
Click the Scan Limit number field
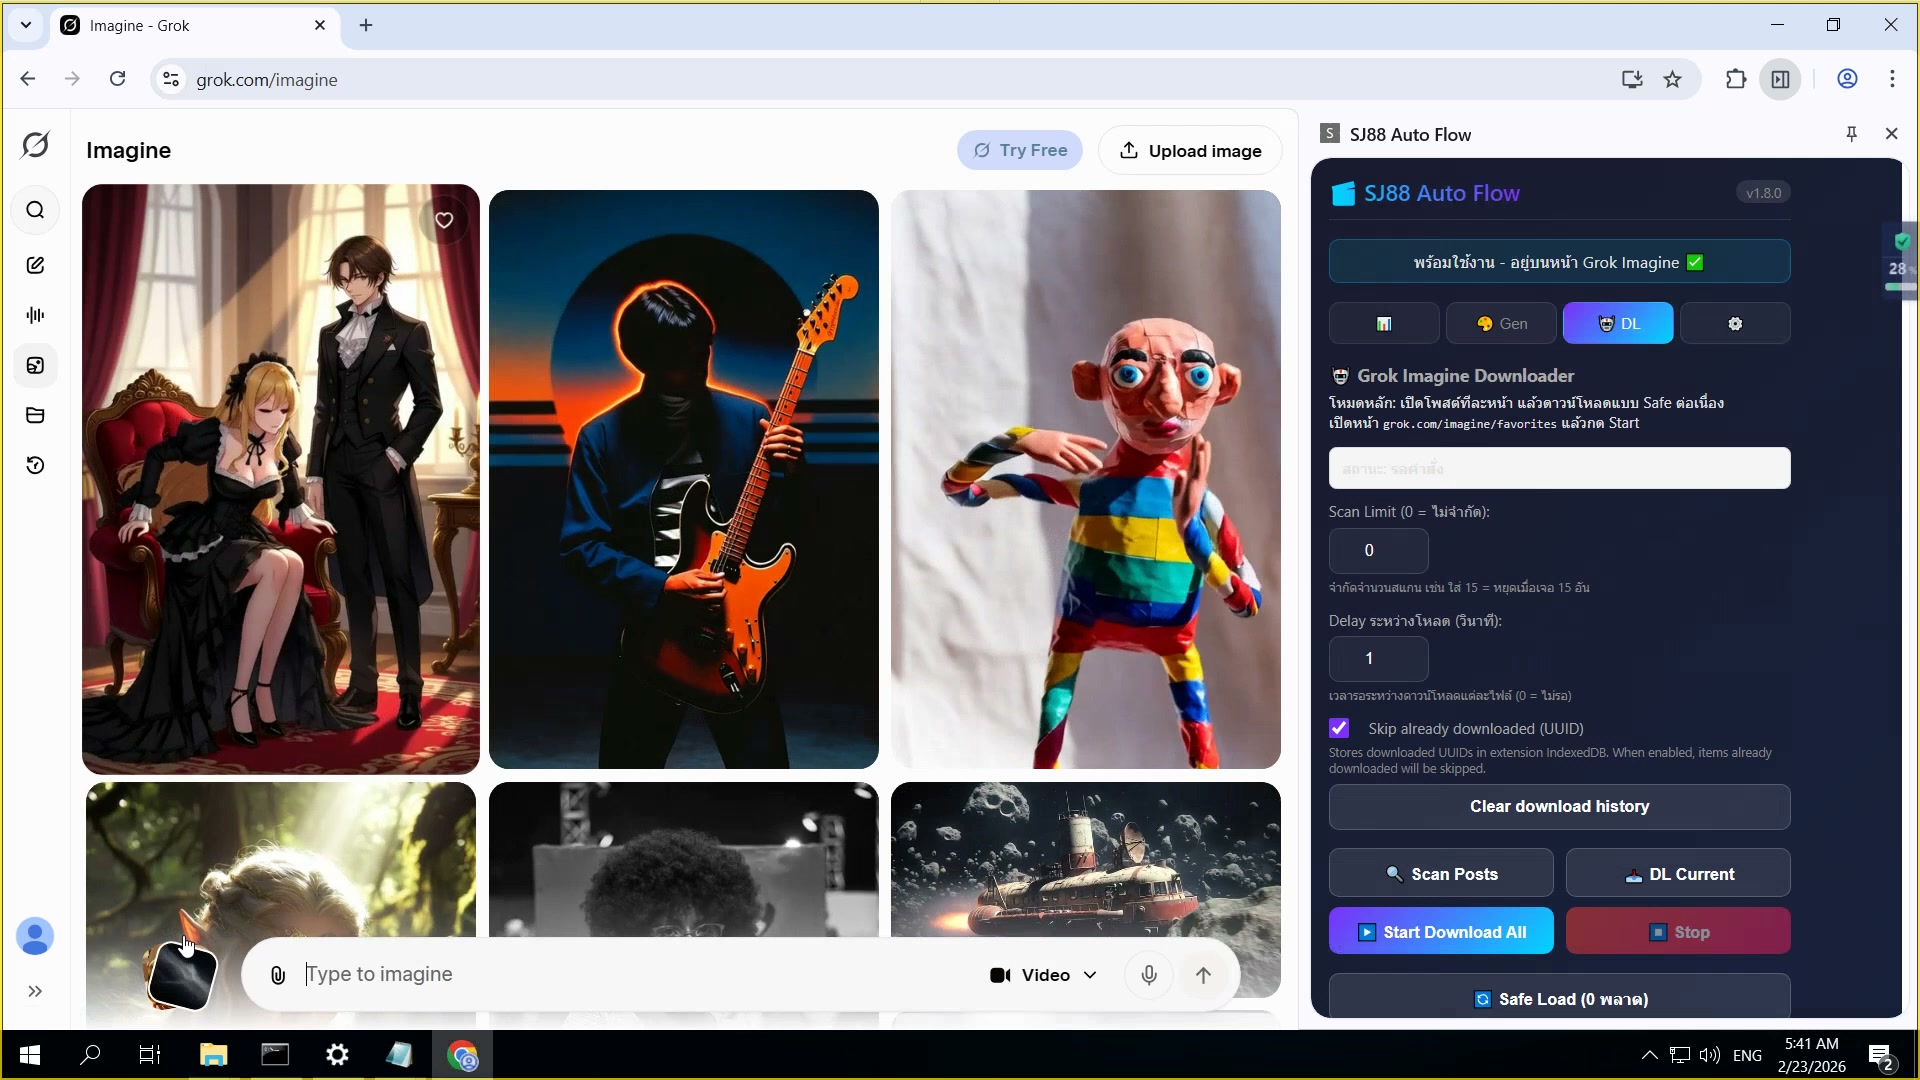click(1378, 550)
